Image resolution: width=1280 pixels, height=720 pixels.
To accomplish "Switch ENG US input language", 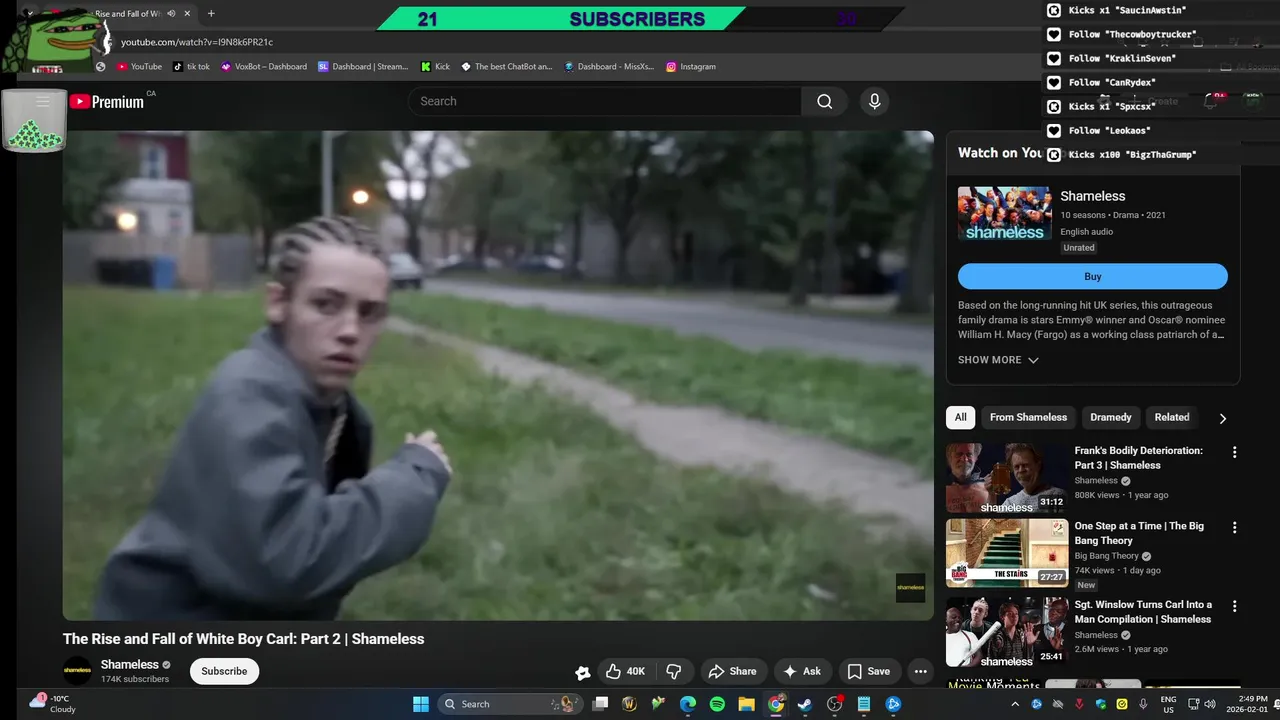I will click(x=1168, y=704).
